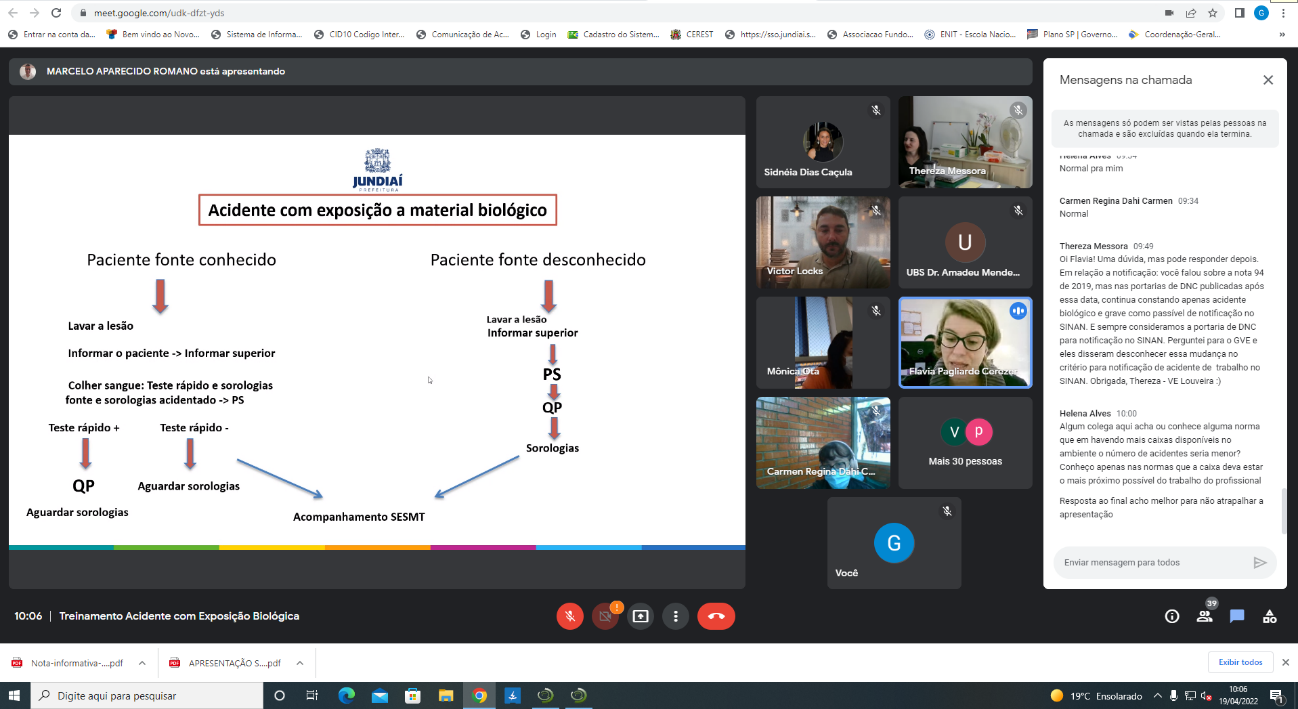This screenshot has height=709, width=1298.
Task: Click the chat panel scrollbar
Action: 1283,512
